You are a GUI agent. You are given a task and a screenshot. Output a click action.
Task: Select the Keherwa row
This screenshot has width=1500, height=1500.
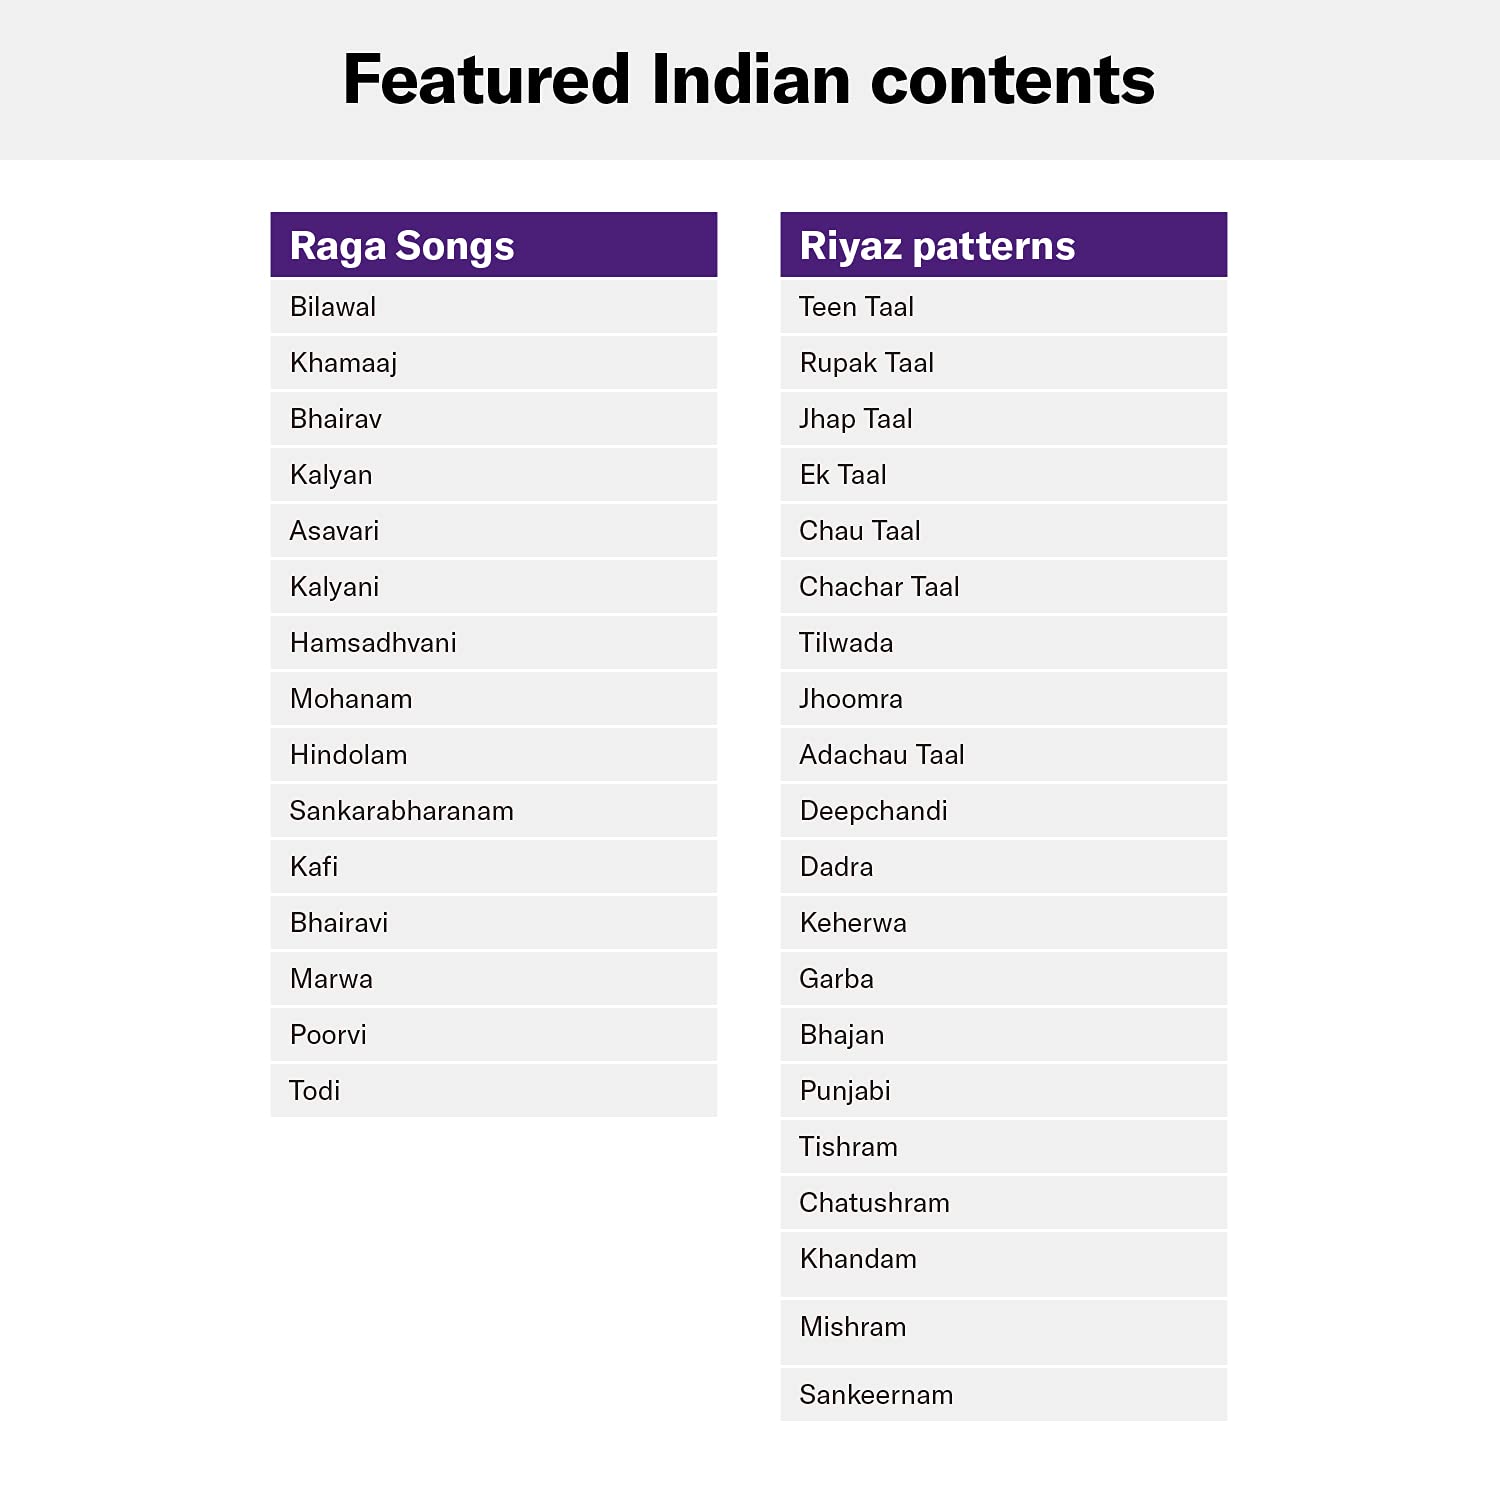point(853,923)
